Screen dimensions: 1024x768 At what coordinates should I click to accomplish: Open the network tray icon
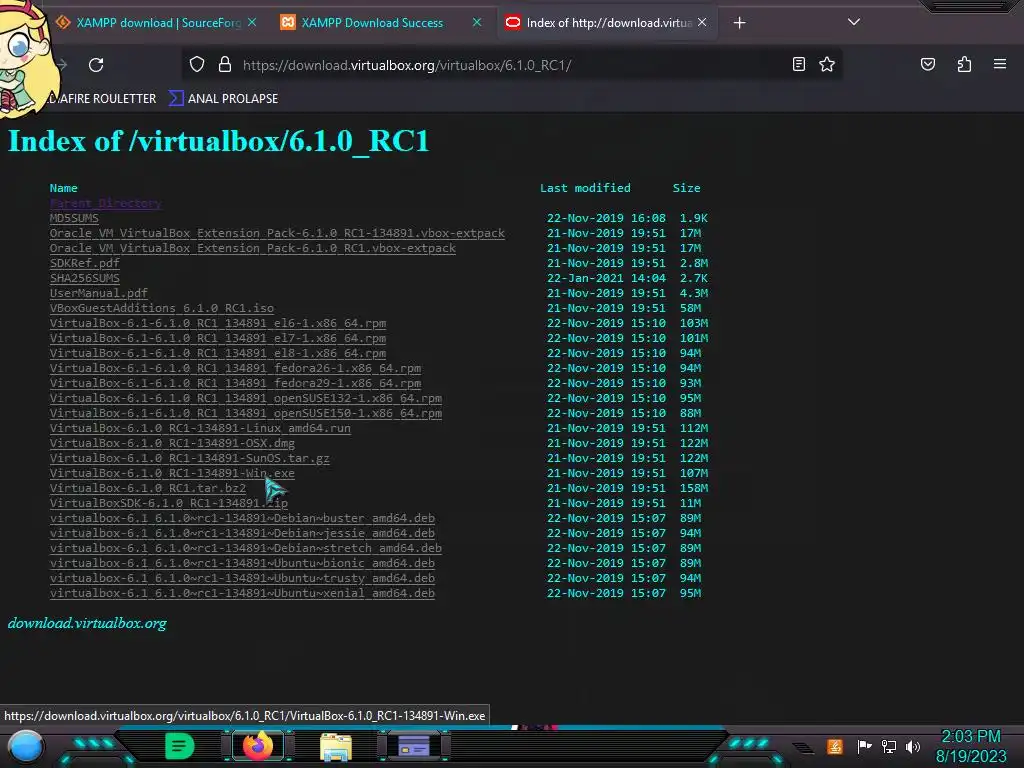(889, 746)
